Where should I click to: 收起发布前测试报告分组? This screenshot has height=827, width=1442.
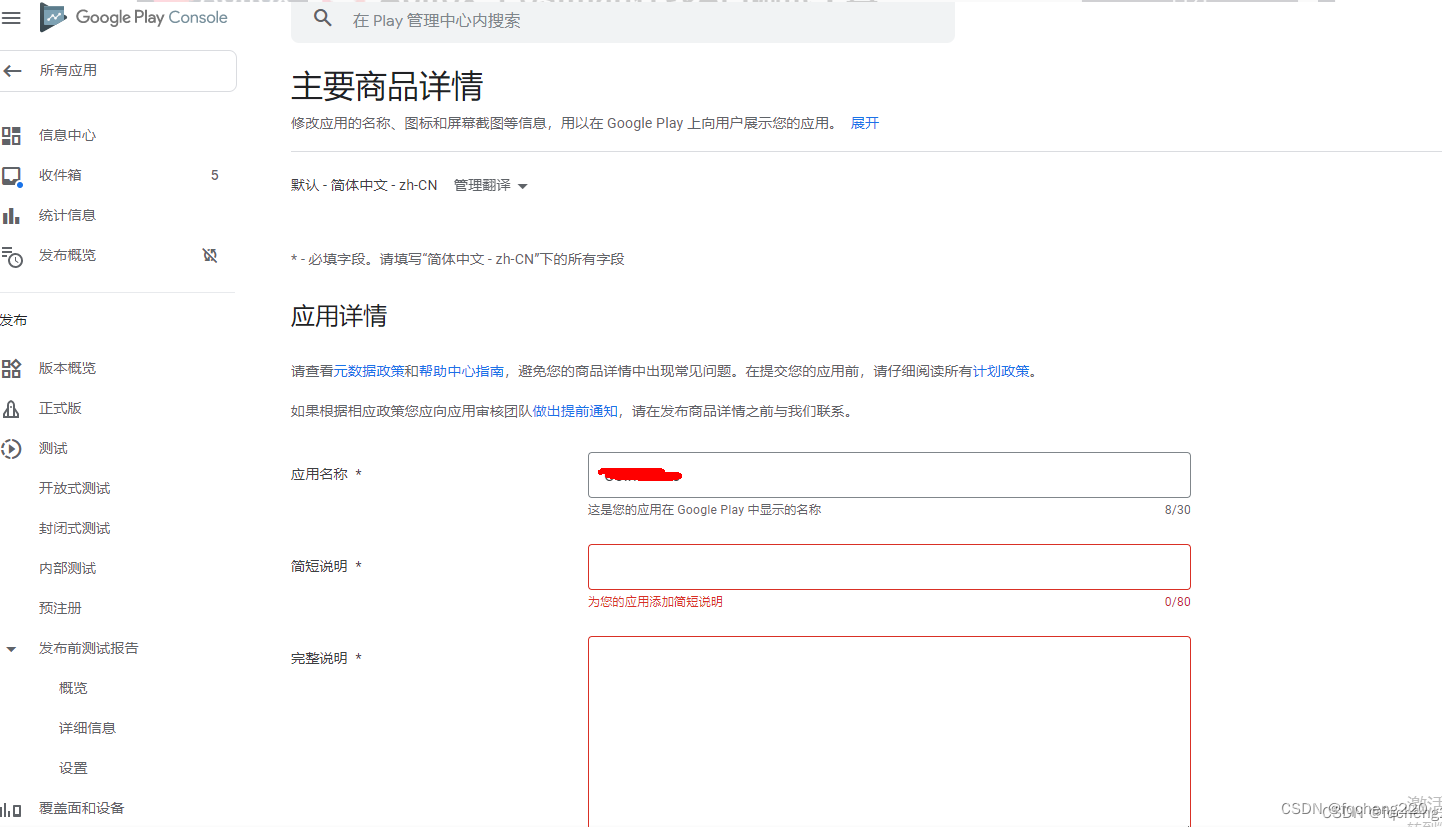[11, 648]
